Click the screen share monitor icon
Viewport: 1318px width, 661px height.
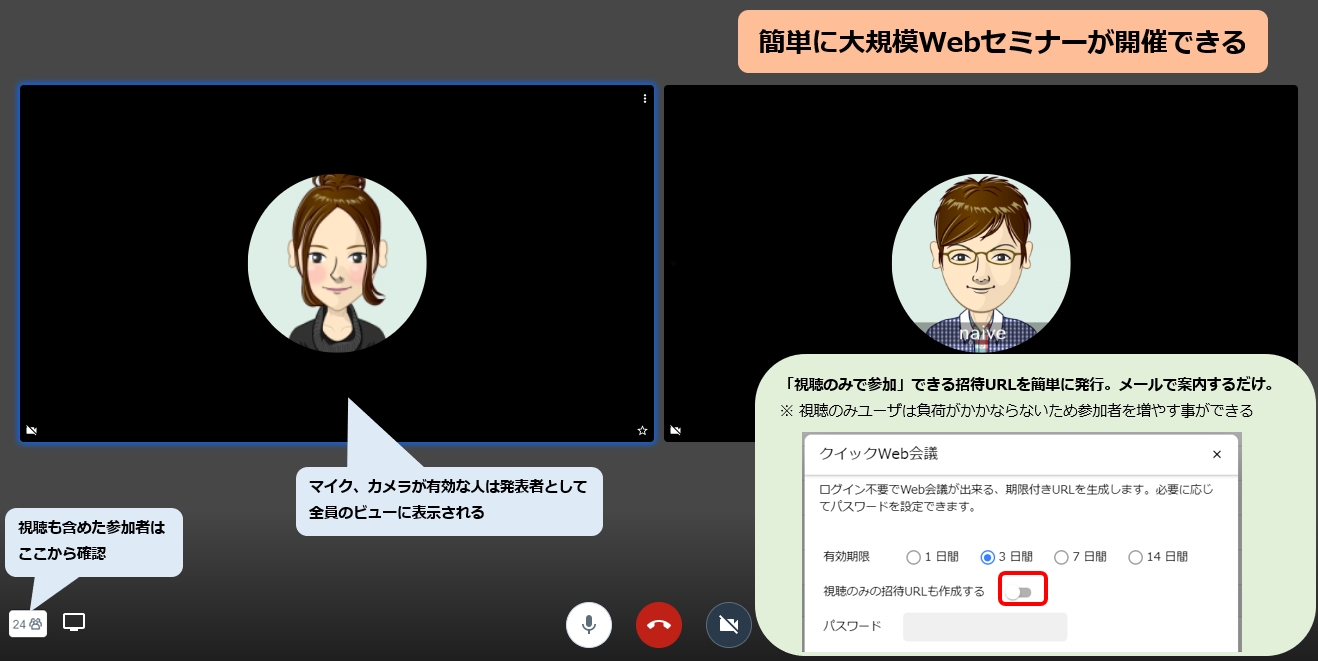tap(74, 623)
